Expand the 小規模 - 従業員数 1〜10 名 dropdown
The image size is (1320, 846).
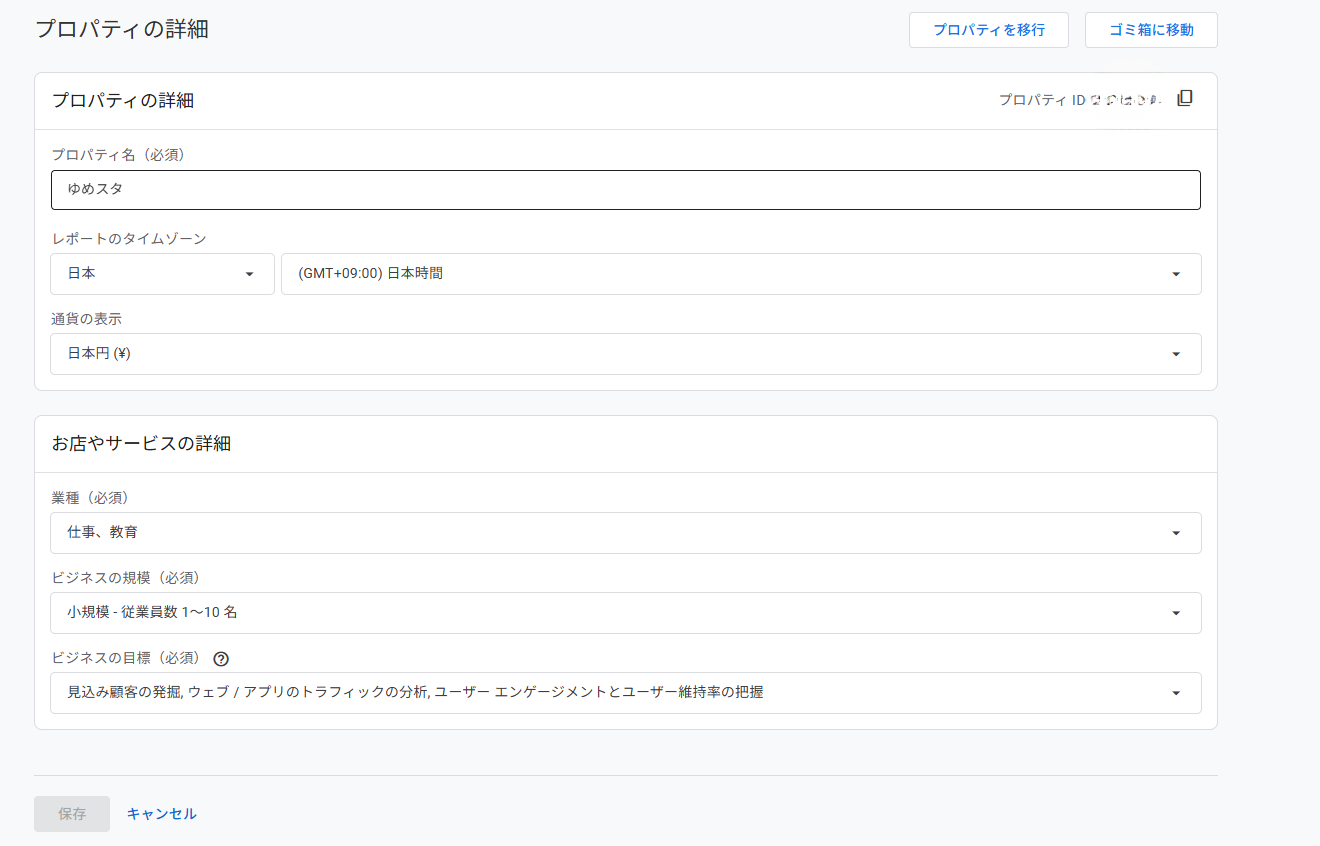(625, 613)
